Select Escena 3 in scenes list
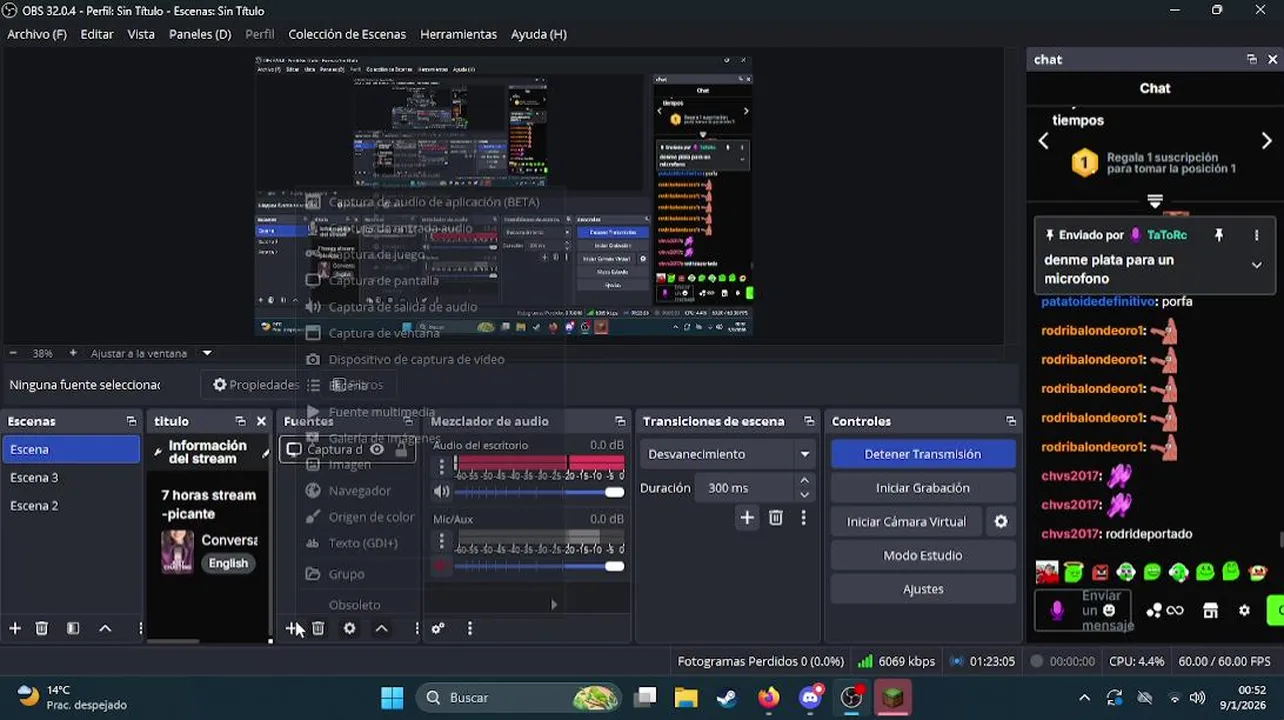This screenshot has height=720, width=1284. (x=72, y=478)
